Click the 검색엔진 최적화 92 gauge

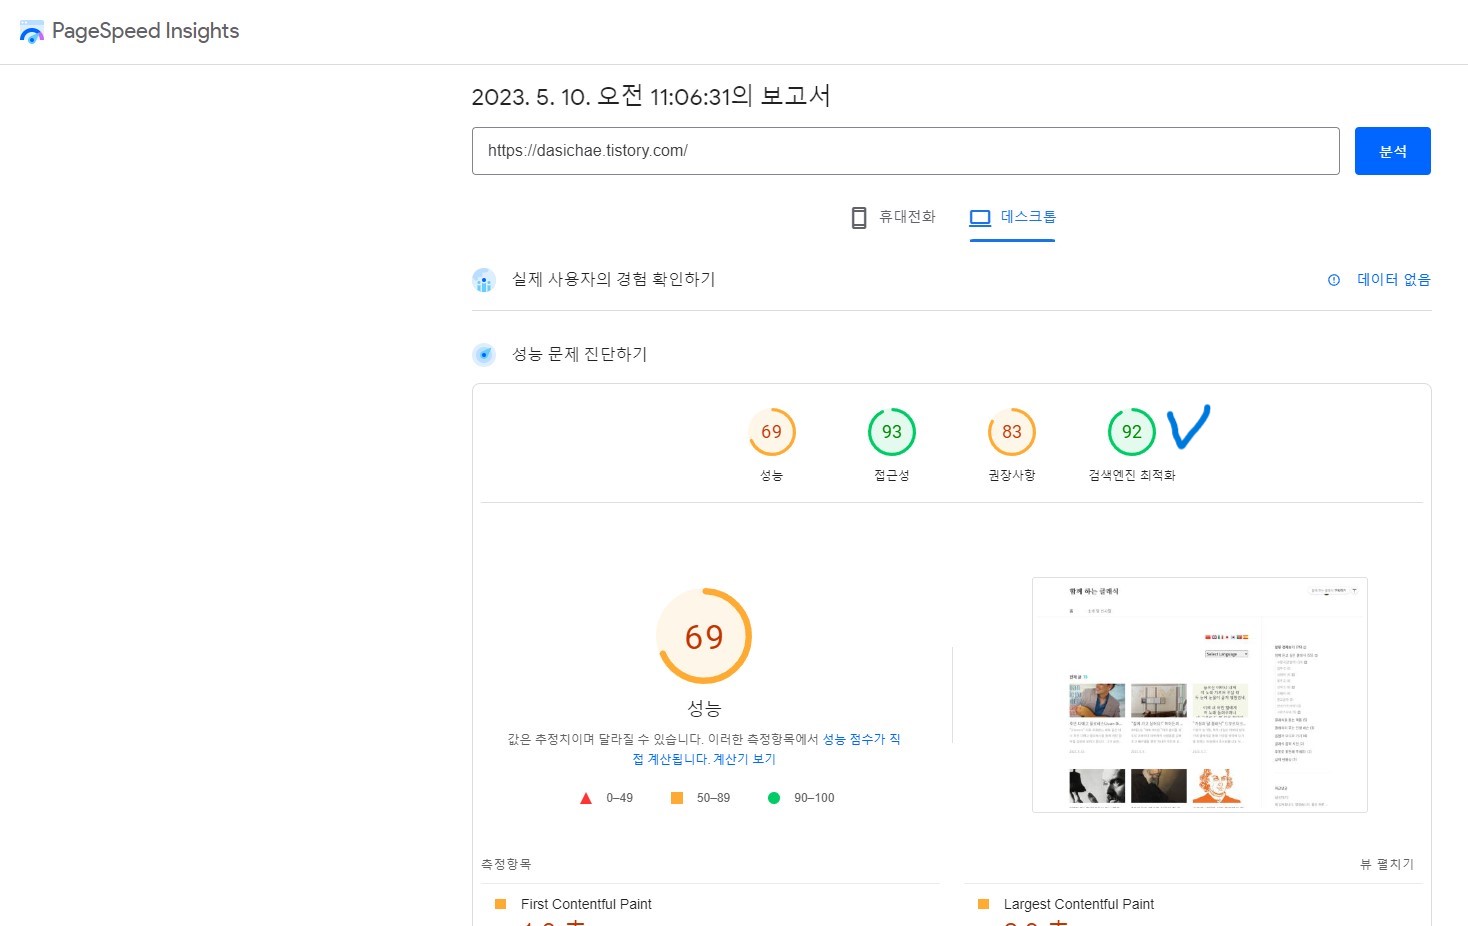(x=1131, y=432)
